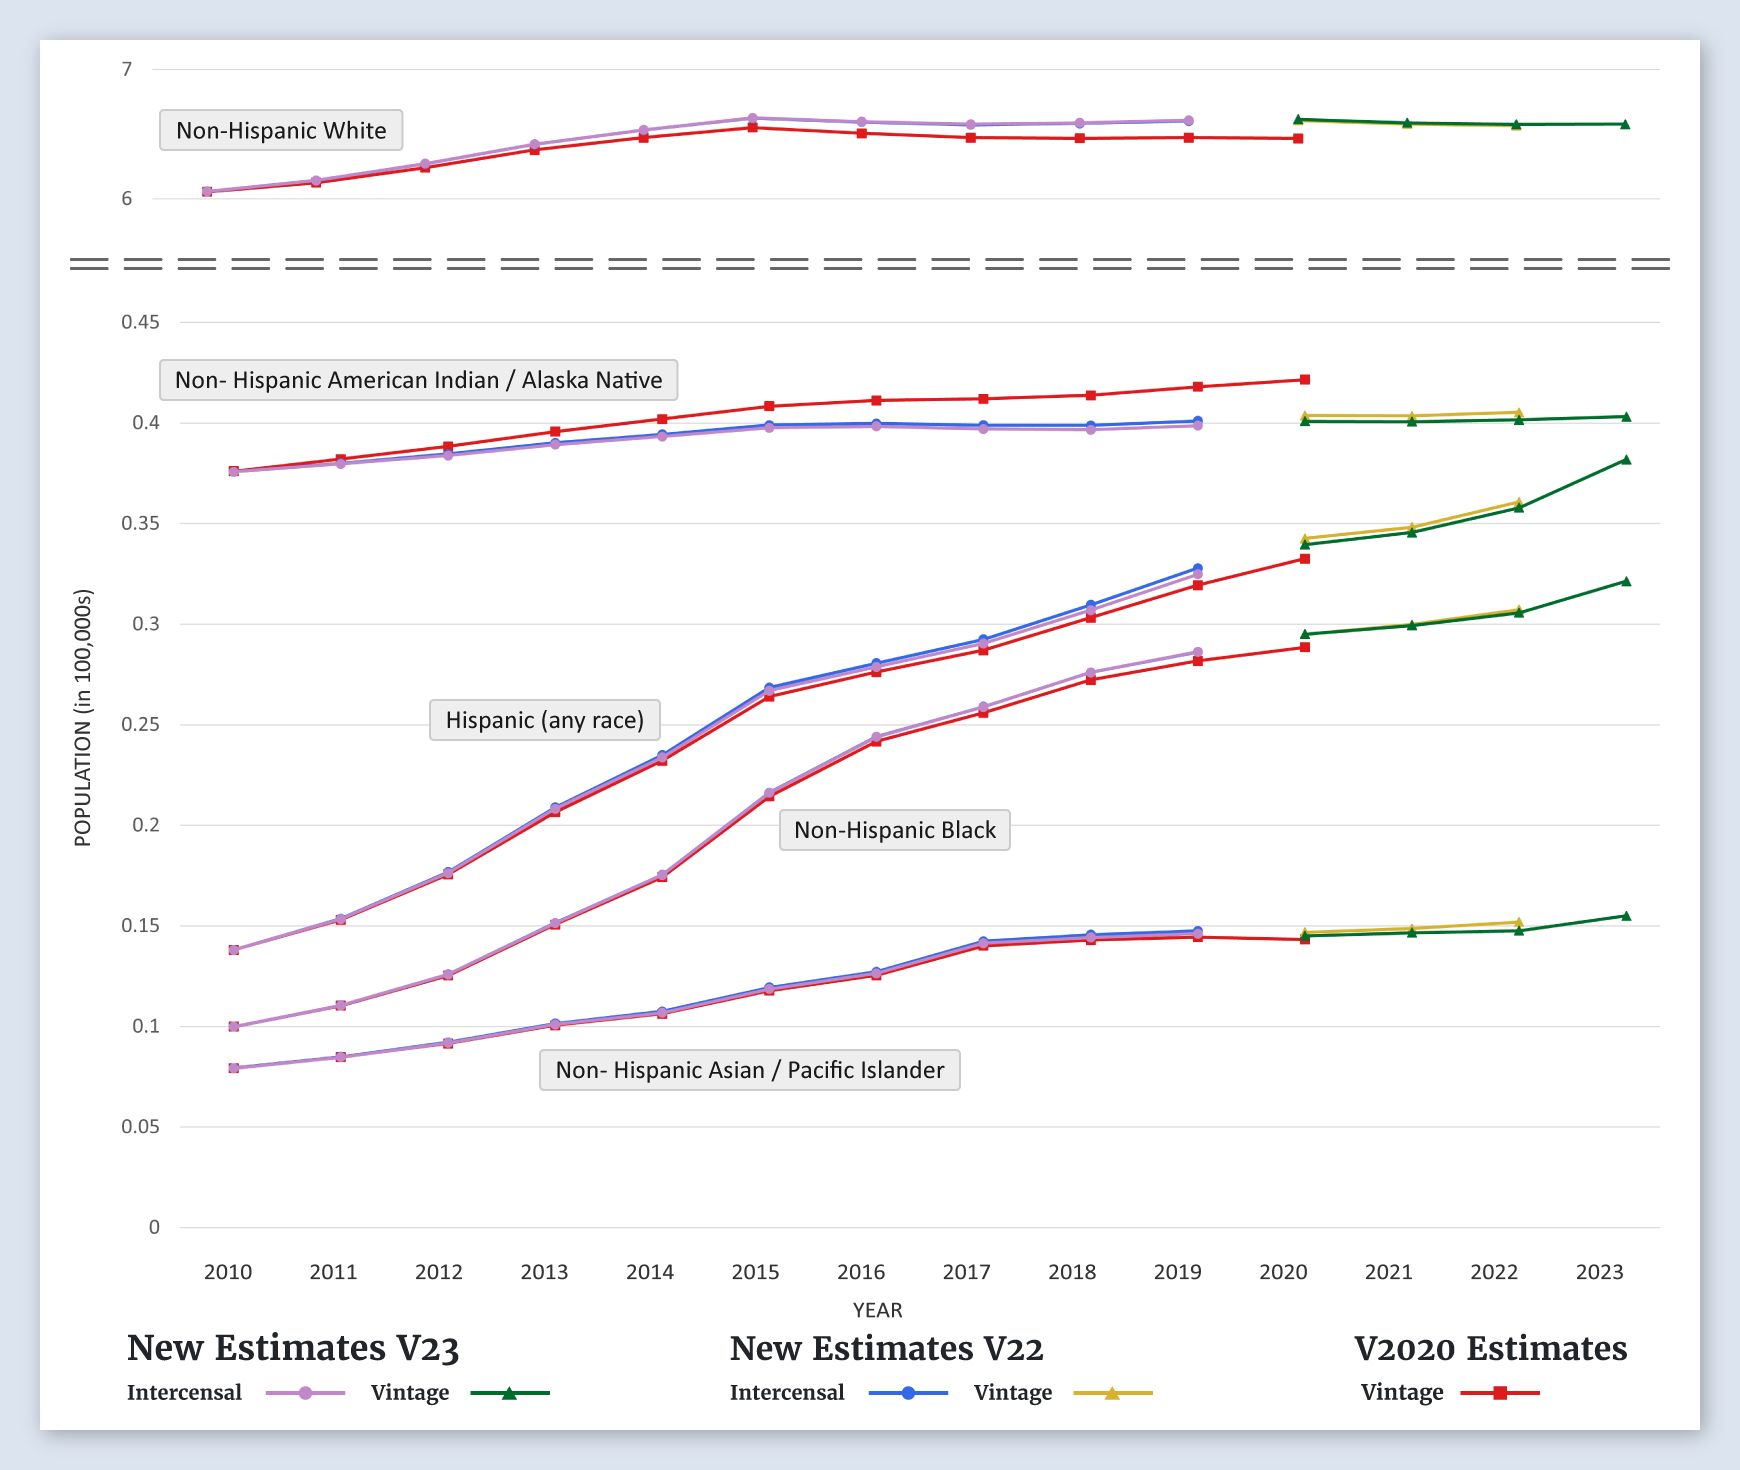Click the green triangle V23 Vintage legend marker

tap(509, 1393)
